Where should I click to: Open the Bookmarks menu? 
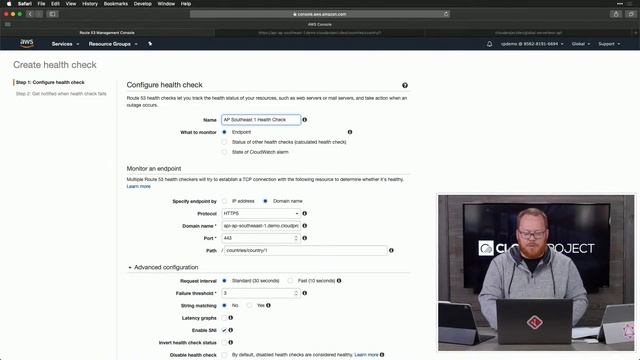[116, 4]
